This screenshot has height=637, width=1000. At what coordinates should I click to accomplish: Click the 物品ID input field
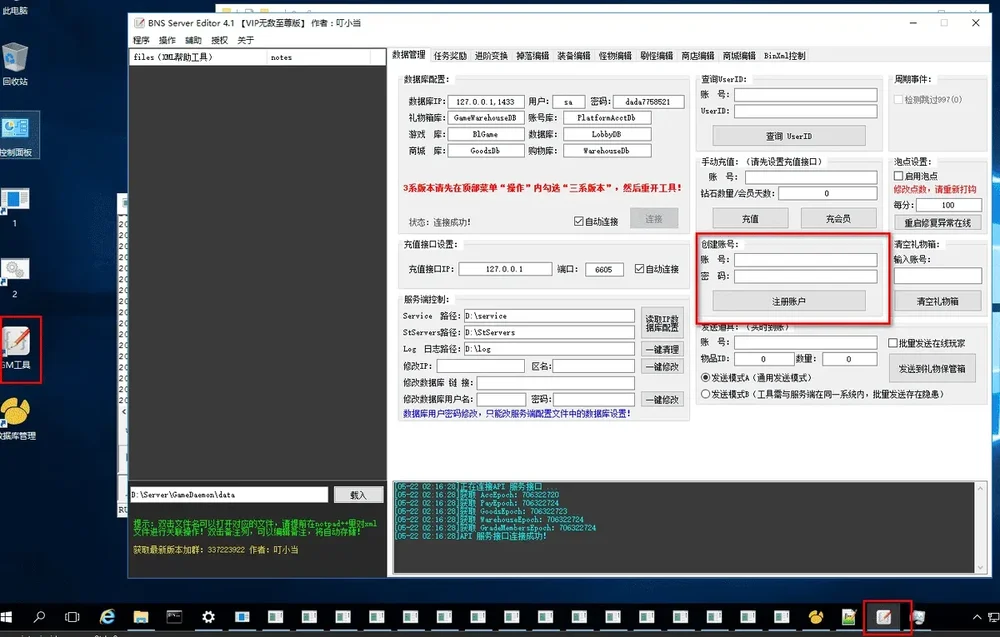[763, 359]
